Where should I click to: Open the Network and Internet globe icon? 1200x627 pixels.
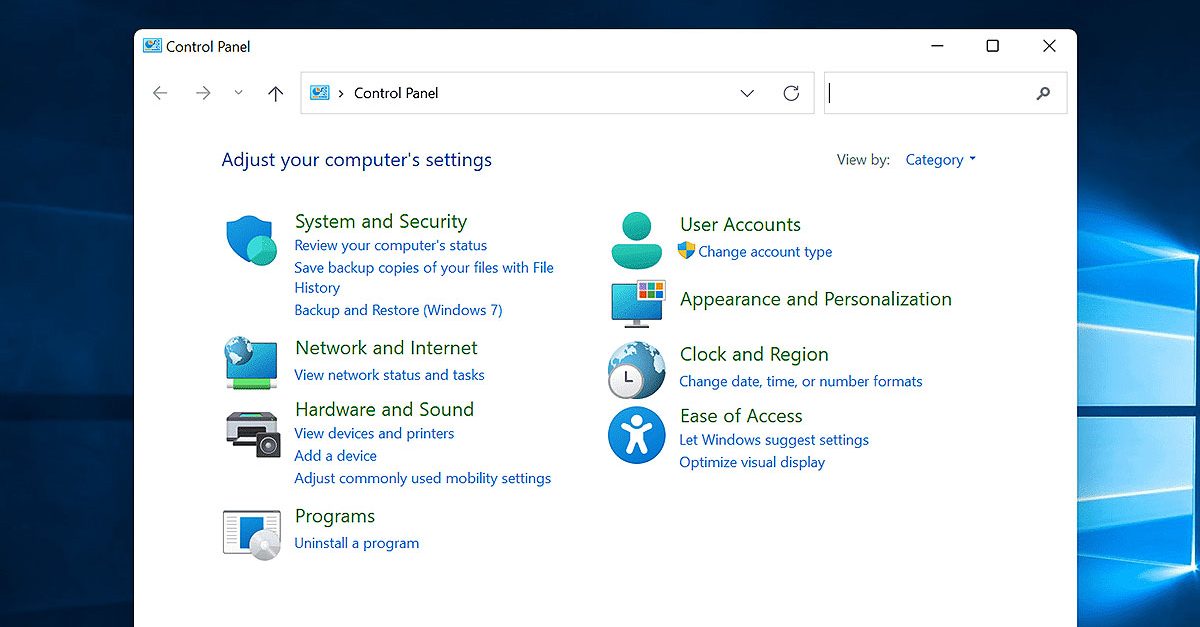251,362
